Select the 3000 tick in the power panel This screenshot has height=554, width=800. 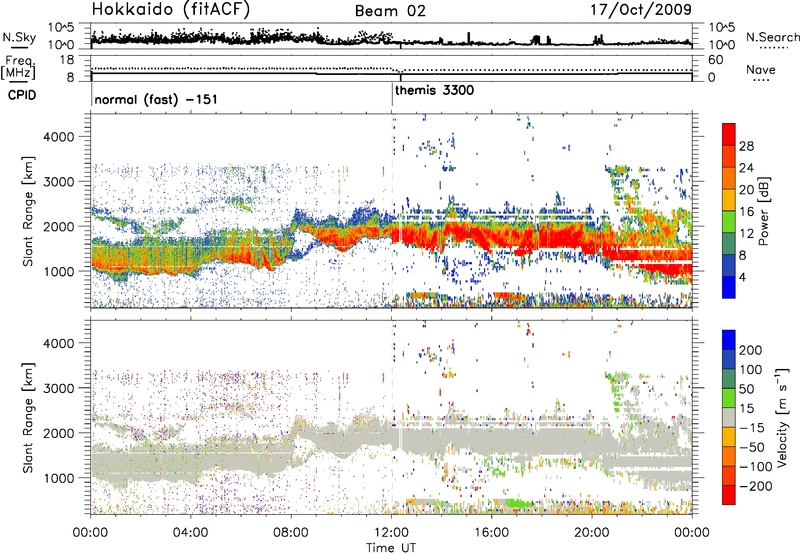coord(58,182)
